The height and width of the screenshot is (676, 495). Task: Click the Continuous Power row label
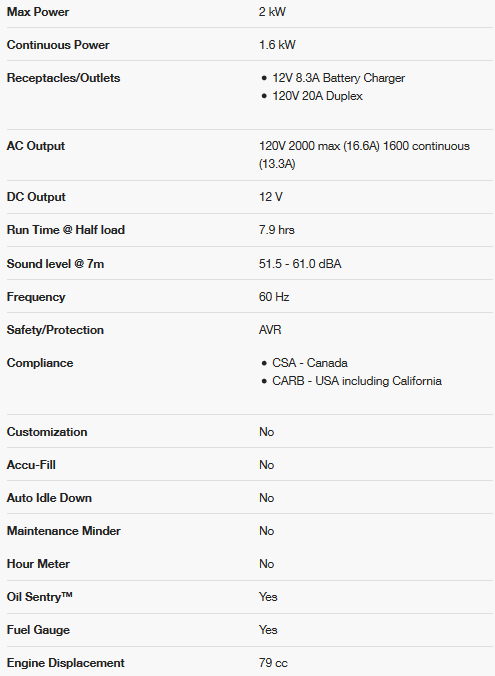58,45
